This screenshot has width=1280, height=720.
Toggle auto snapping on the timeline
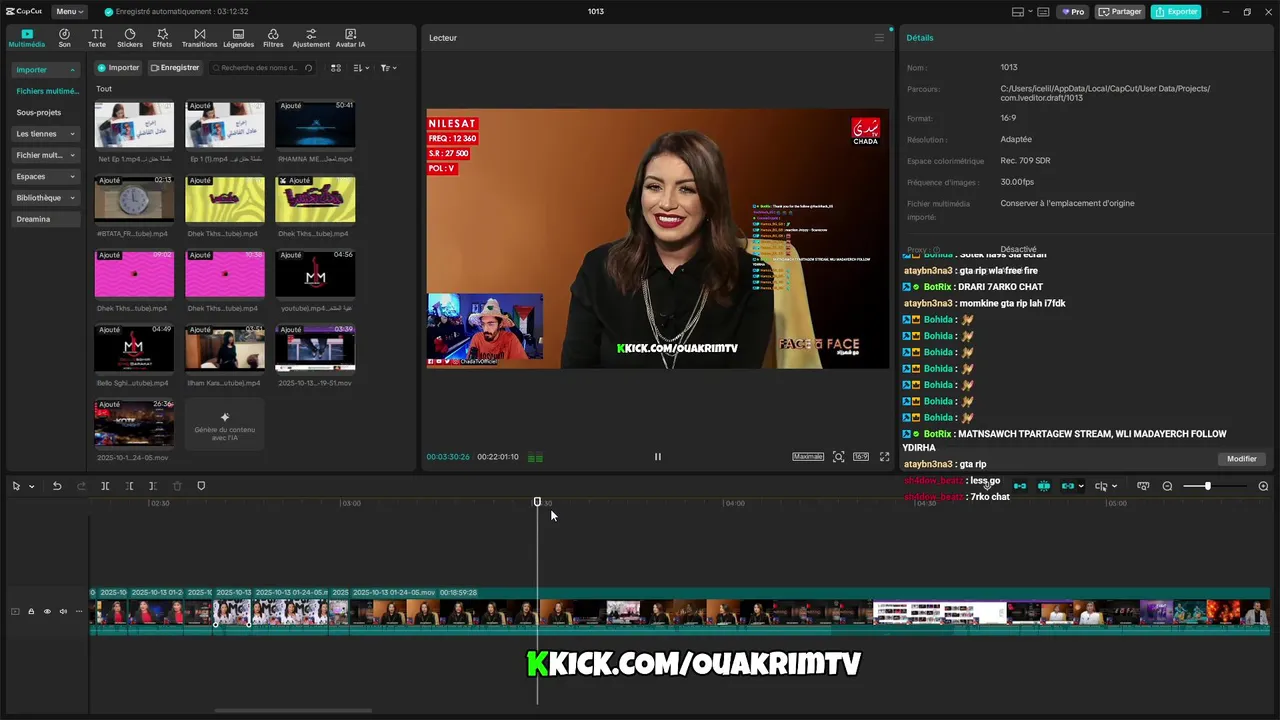[1044, 487]
